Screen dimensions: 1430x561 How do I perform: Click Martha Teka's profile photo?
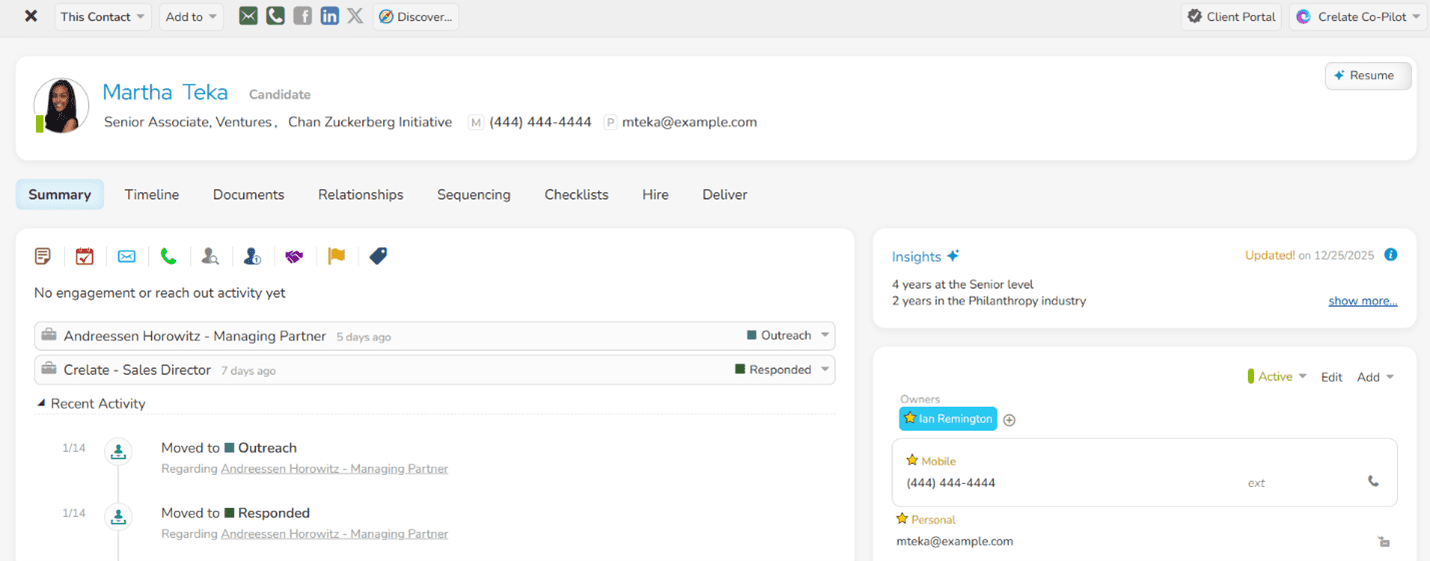coord(62,106)
